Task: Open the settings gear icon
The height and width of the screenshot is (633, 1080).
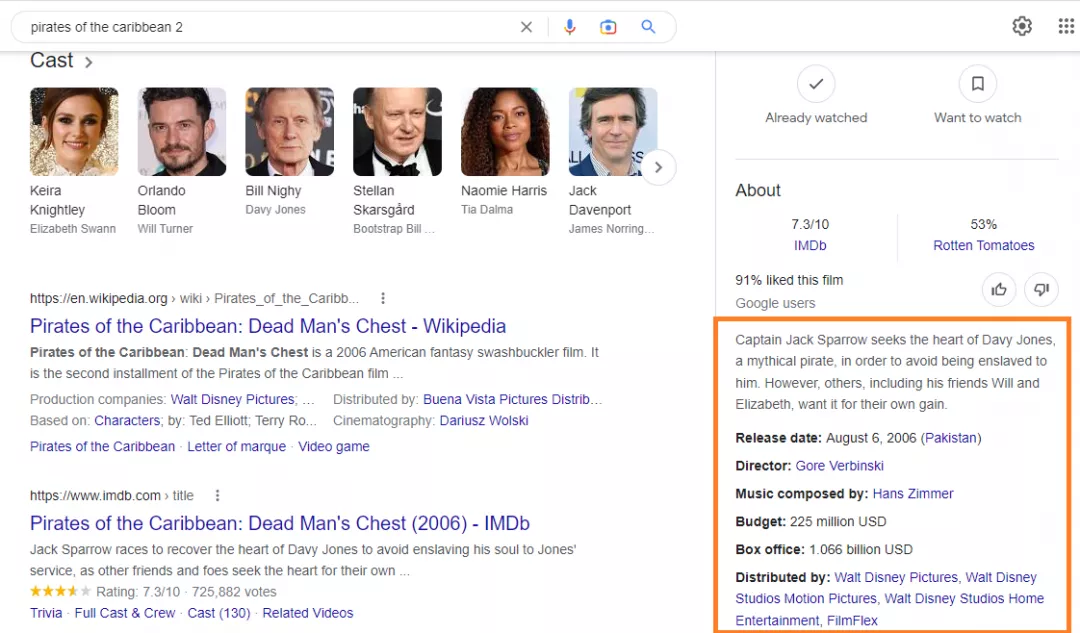Action: click(x=1022, y=26)
